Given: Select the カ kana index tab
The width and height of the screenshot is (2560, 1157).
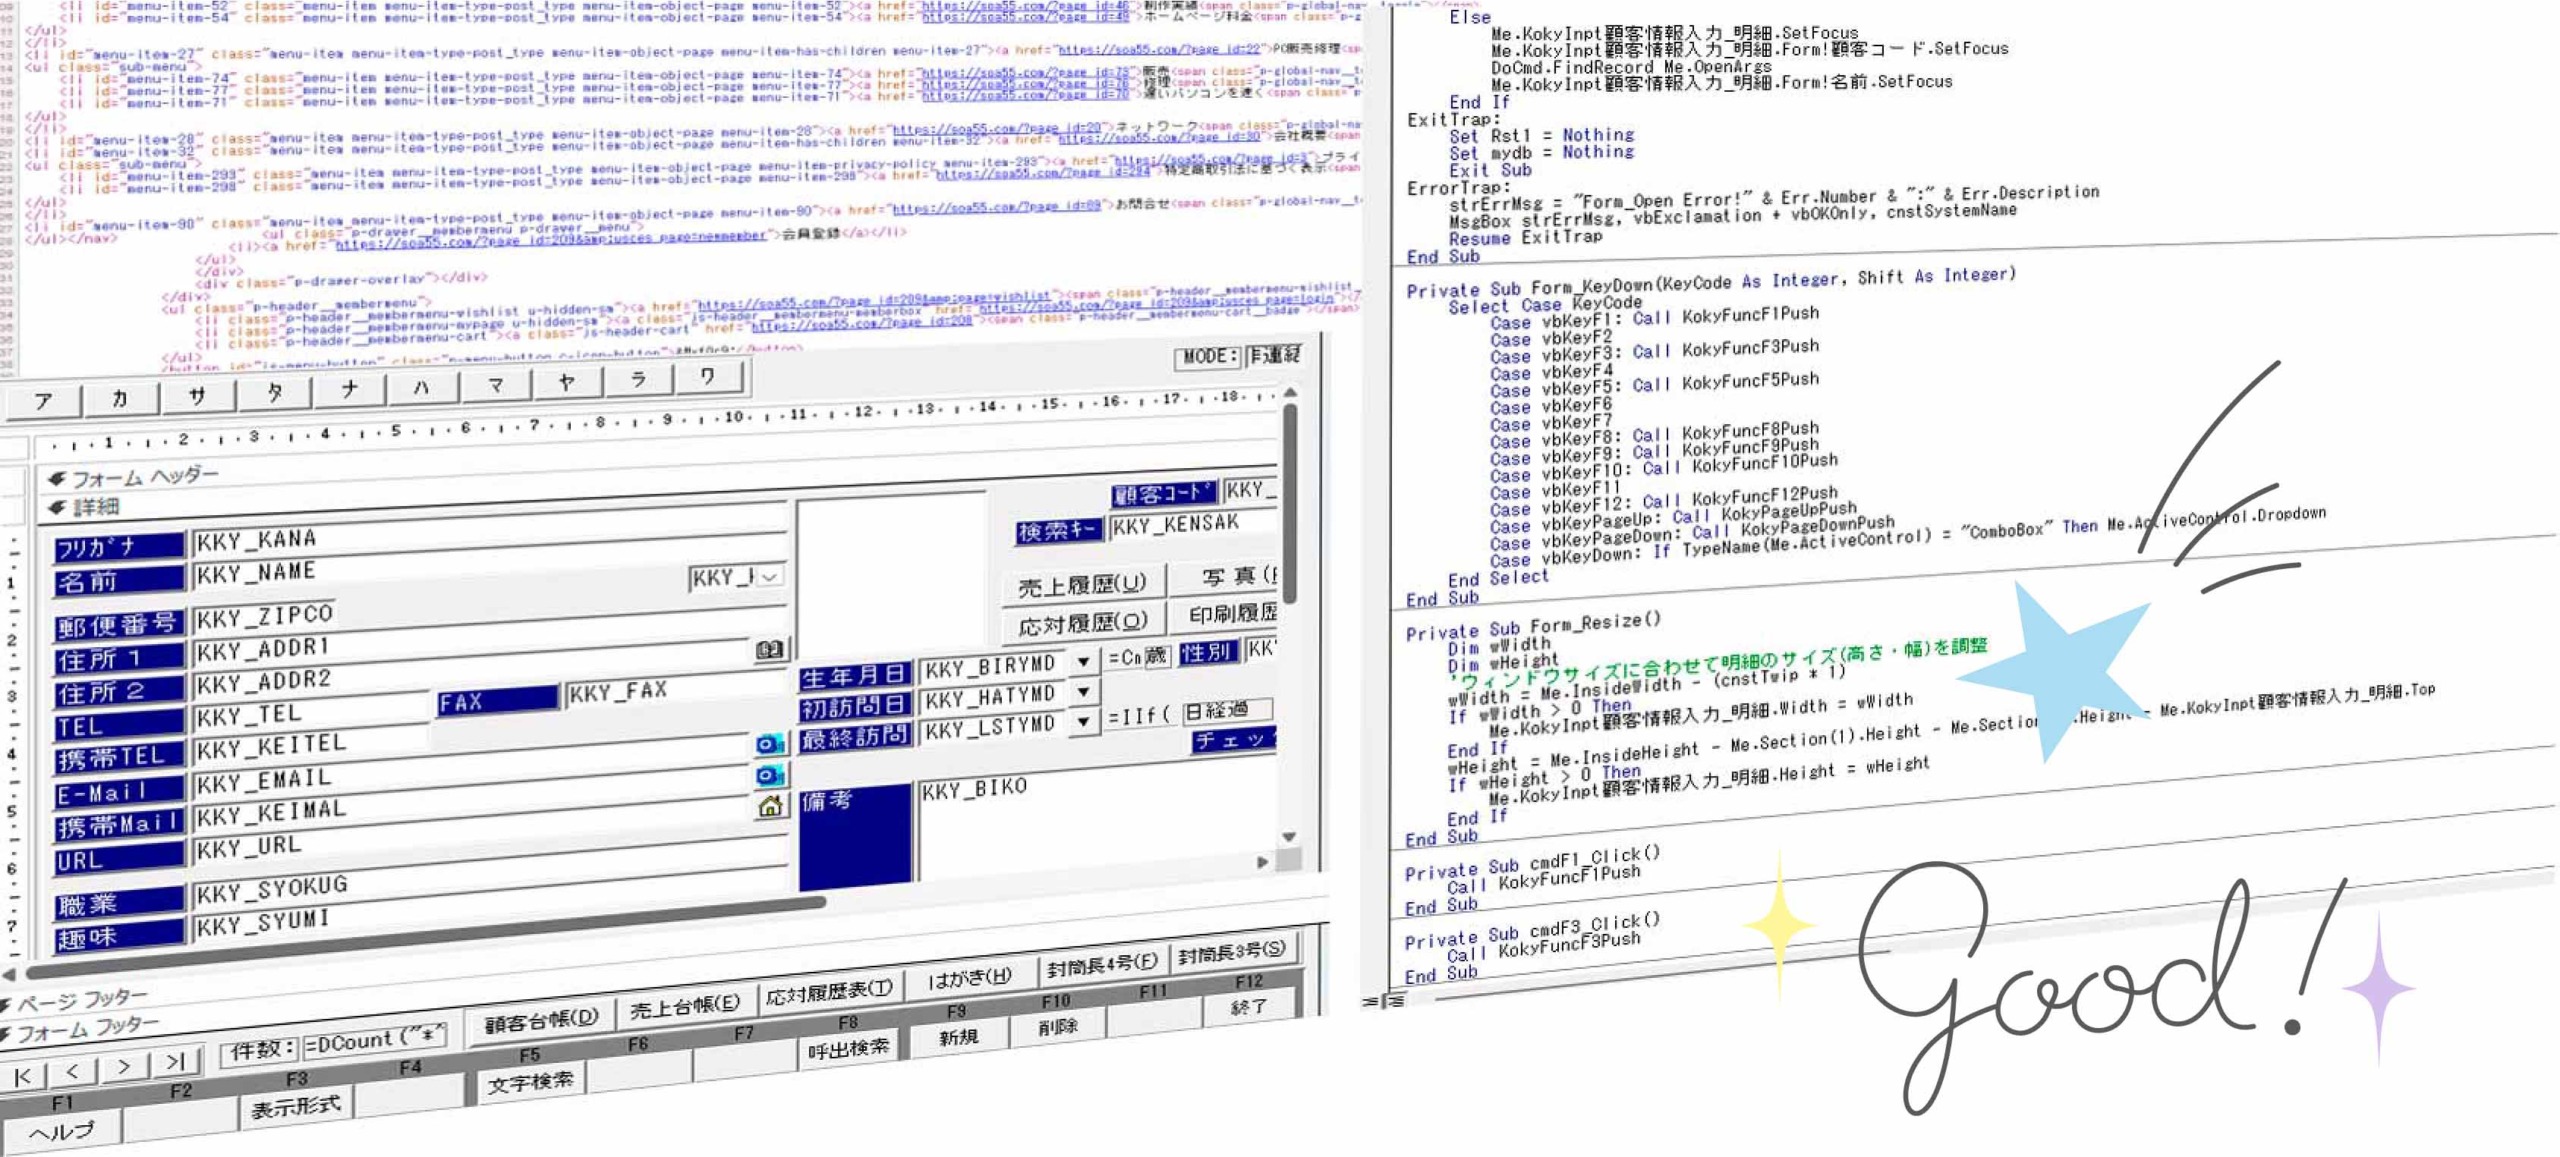Looking at the screenshot, I should (120, 398).
